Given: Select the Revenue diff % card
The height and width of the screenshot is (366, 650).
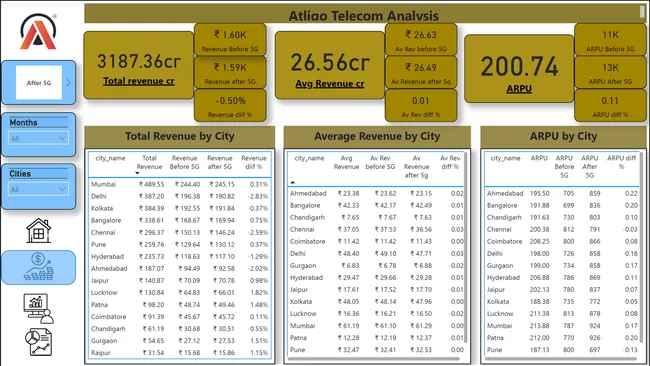Looking at the screenshot, I should tap(230, 105).
